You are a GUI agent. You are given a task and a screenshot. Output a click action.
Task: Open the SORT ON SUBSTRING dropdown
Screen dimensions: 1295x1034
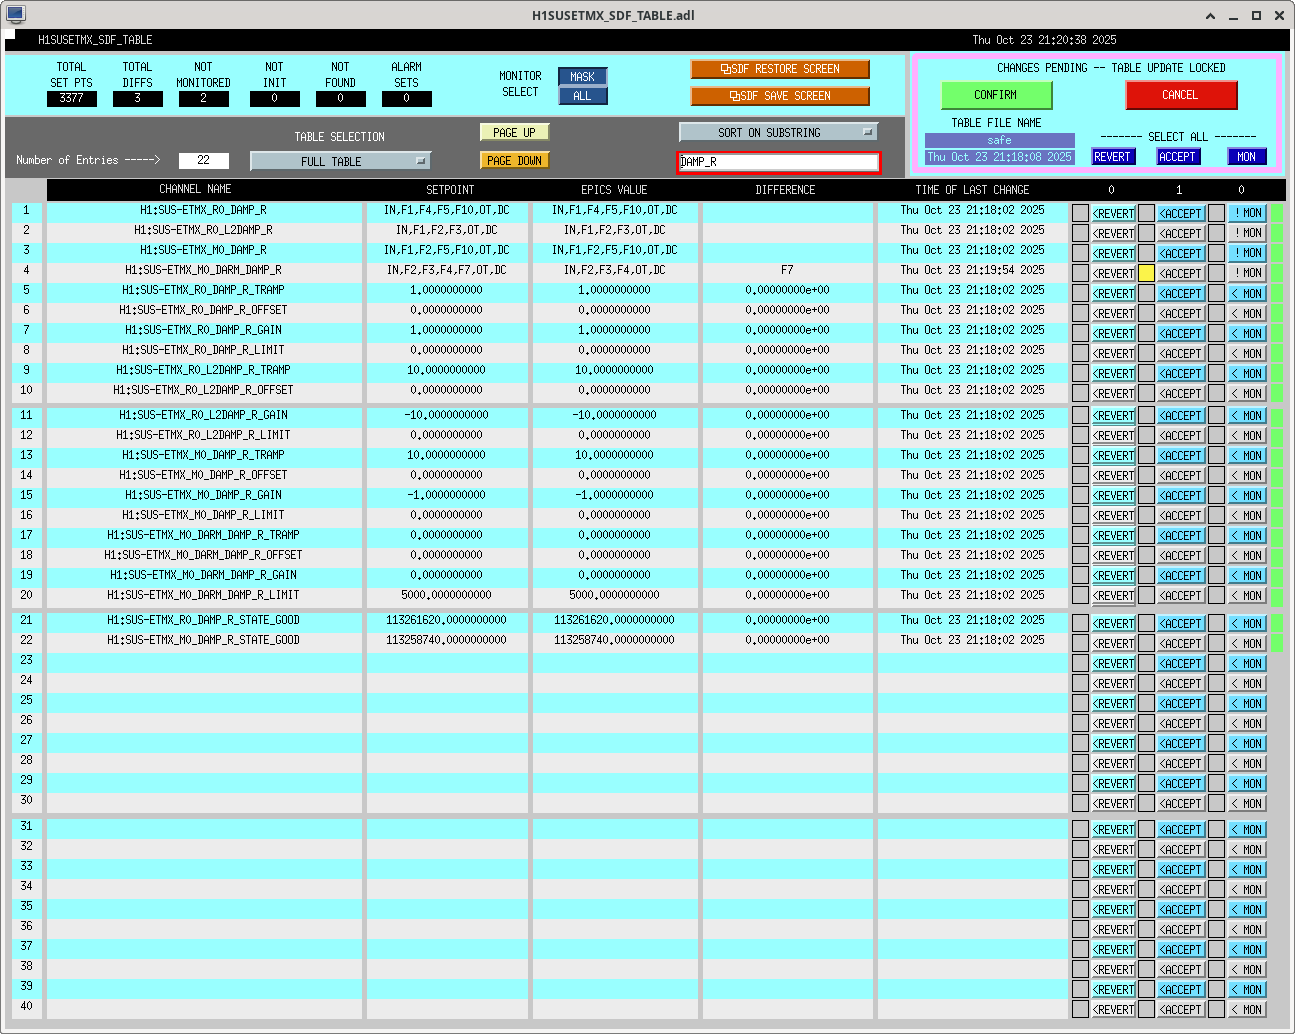[778, 132]
